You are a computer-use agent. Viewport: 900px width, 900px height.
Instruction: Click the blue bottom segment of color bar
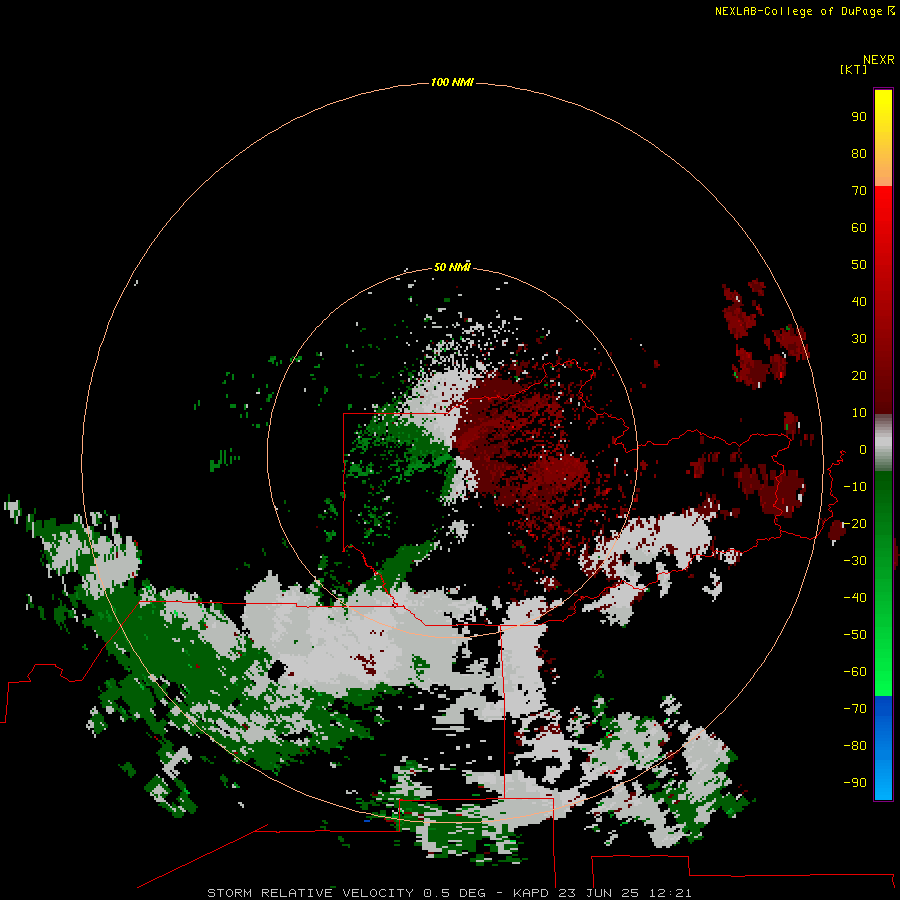[x=883, y=748]
